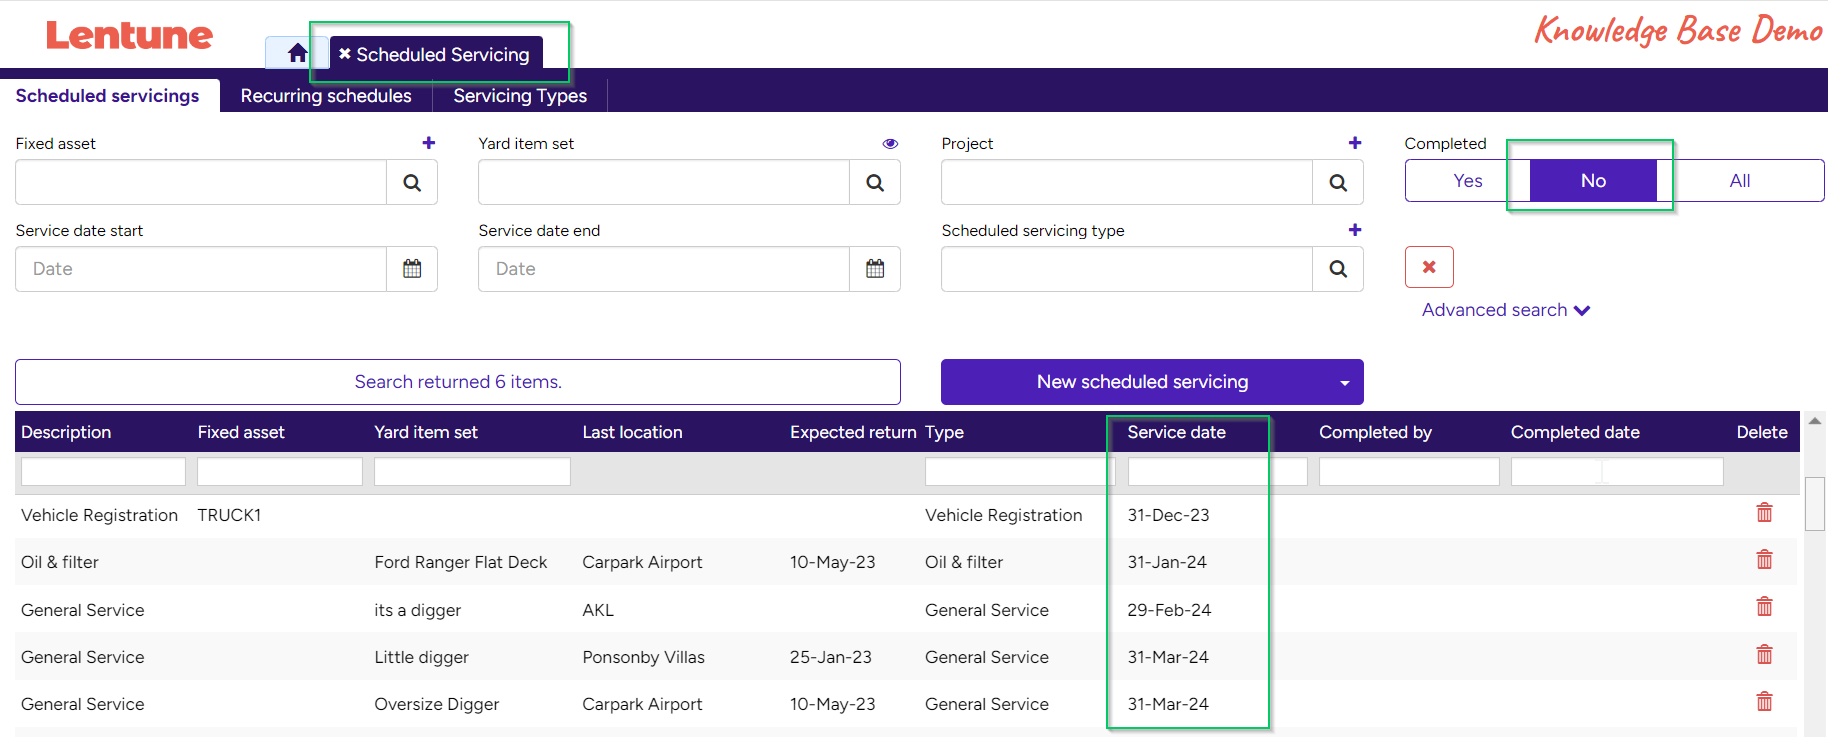Search Fixed asset with magnifier icon
The width and height of the screenshot is (1828, 737).
[412, 182]
